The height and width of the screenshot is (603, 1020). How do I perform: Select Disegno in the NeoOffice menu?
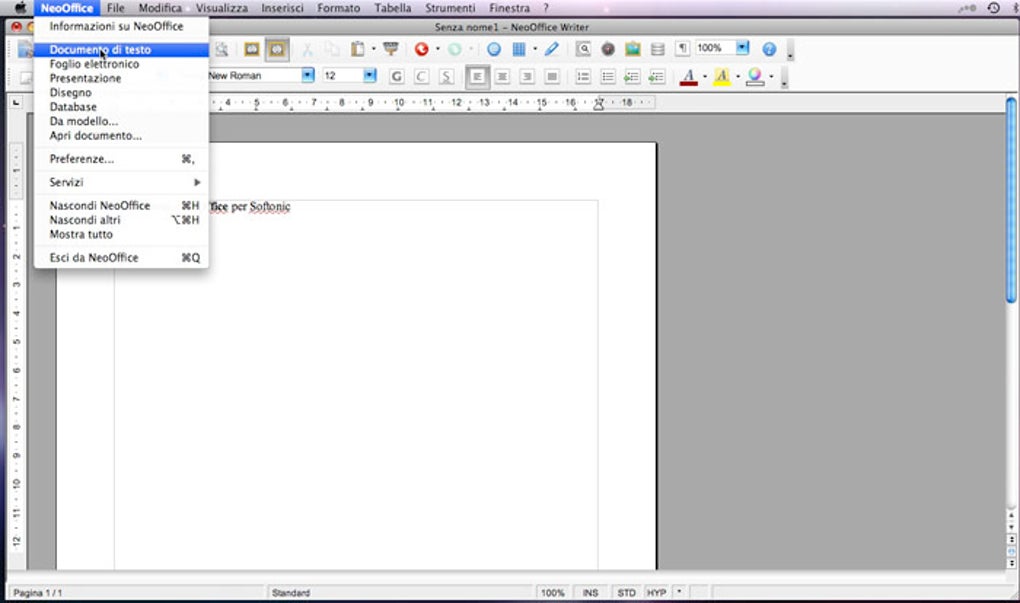[x=122, y=92]
